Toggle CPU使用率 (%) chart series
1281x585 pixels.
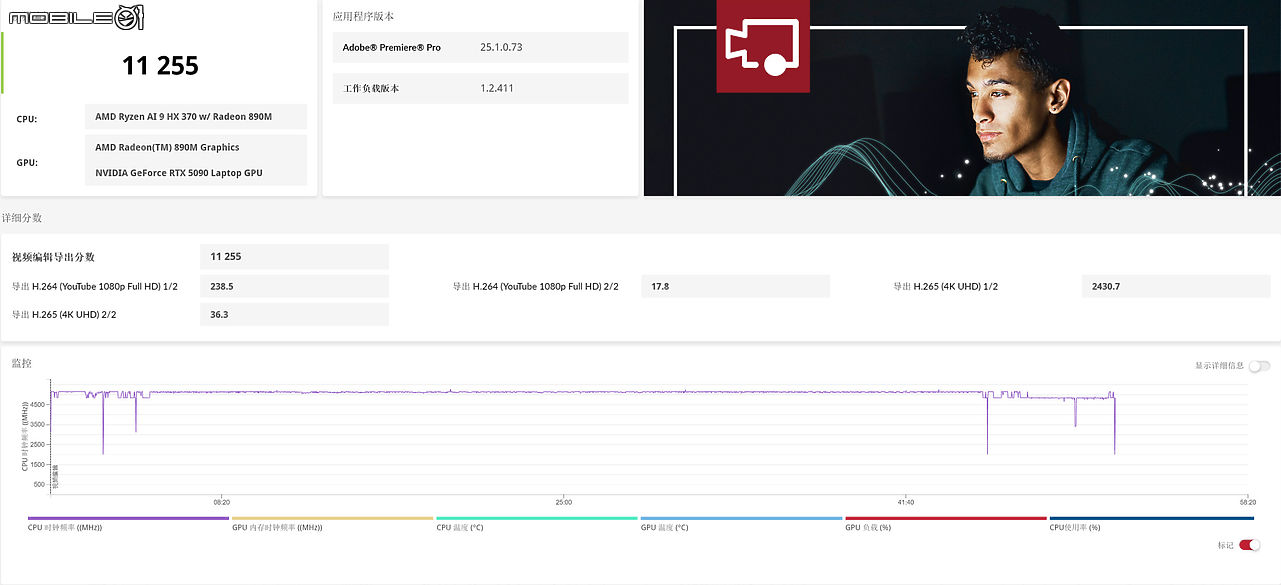(1151, 523)
